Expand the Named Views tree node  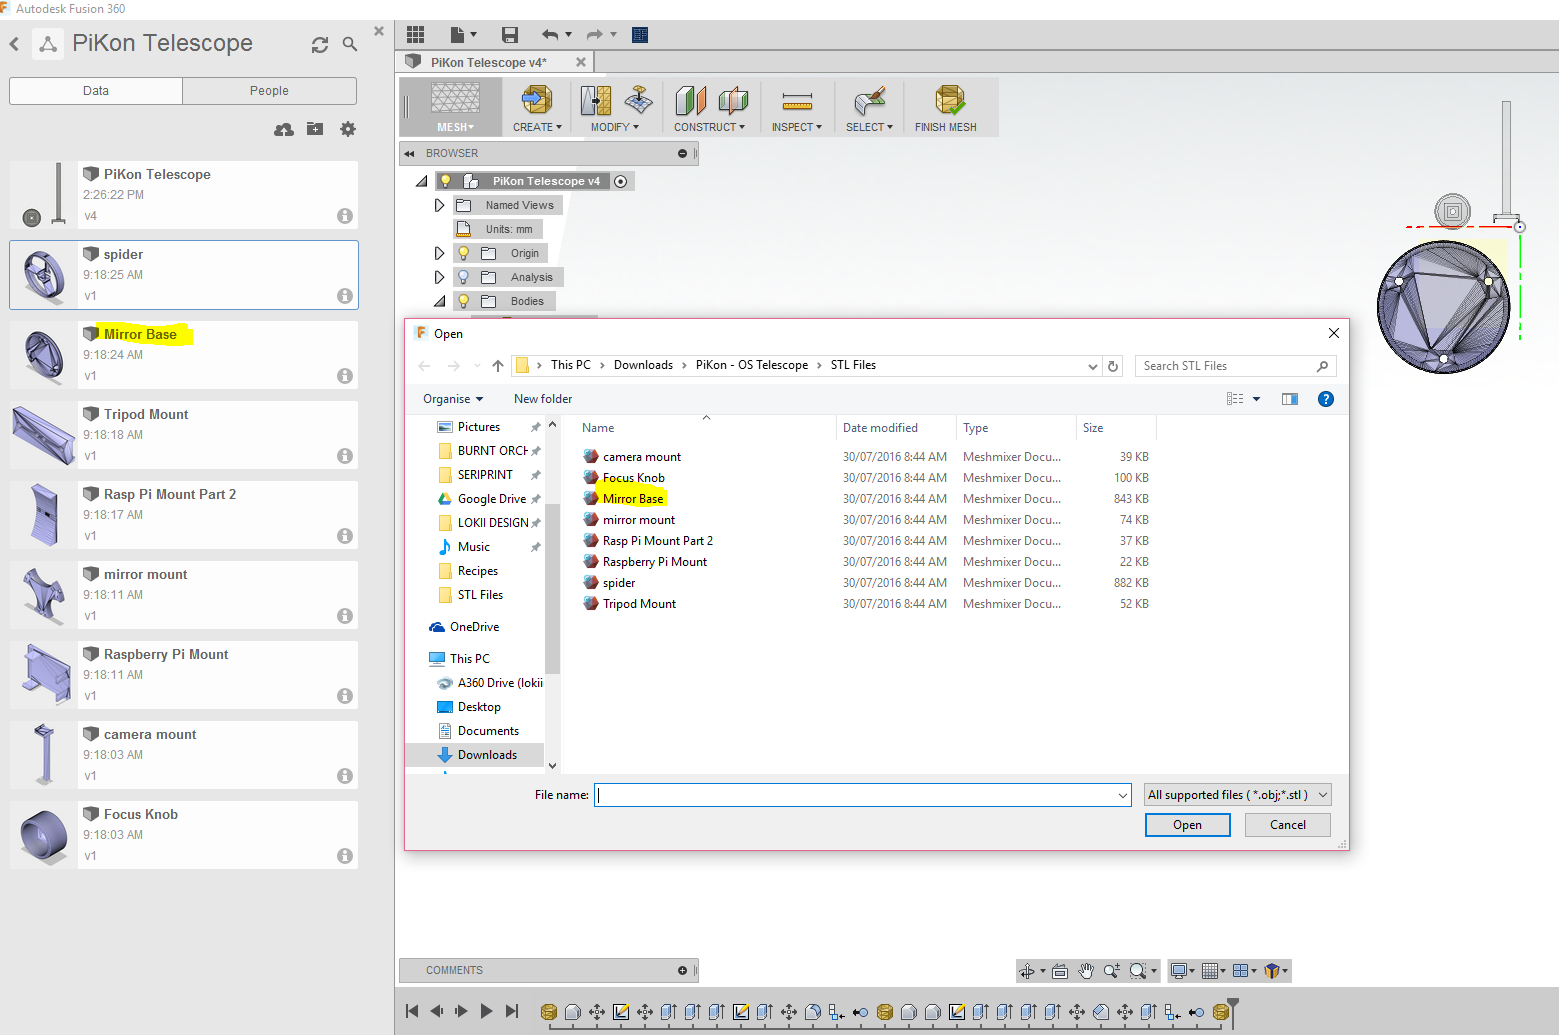click(439, 204)
